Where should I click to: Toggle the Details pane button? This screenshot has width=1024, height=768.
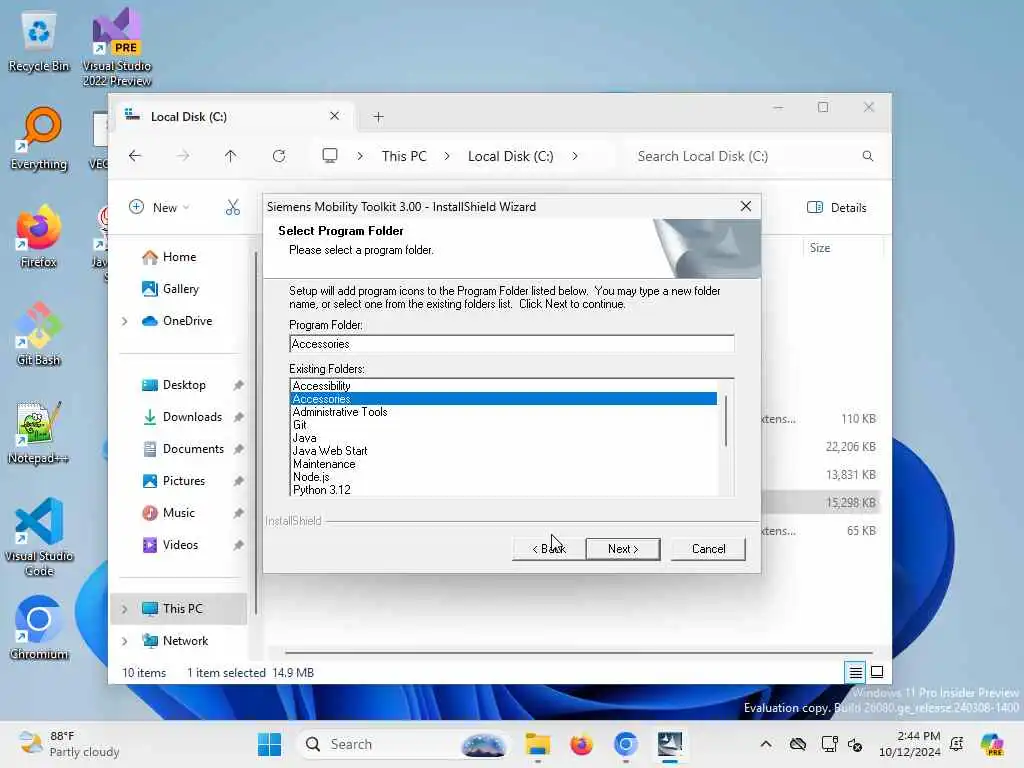click(837, 208)
